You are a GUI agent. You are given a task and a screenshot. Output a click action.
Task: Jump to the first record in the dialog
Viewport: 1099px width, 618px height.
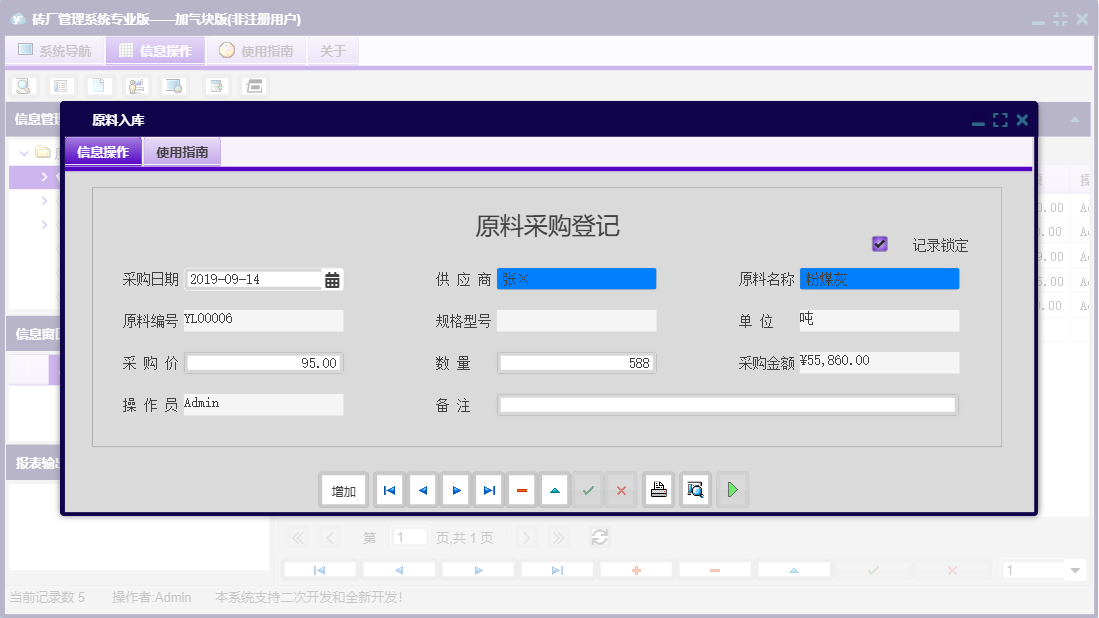point(389,489)
